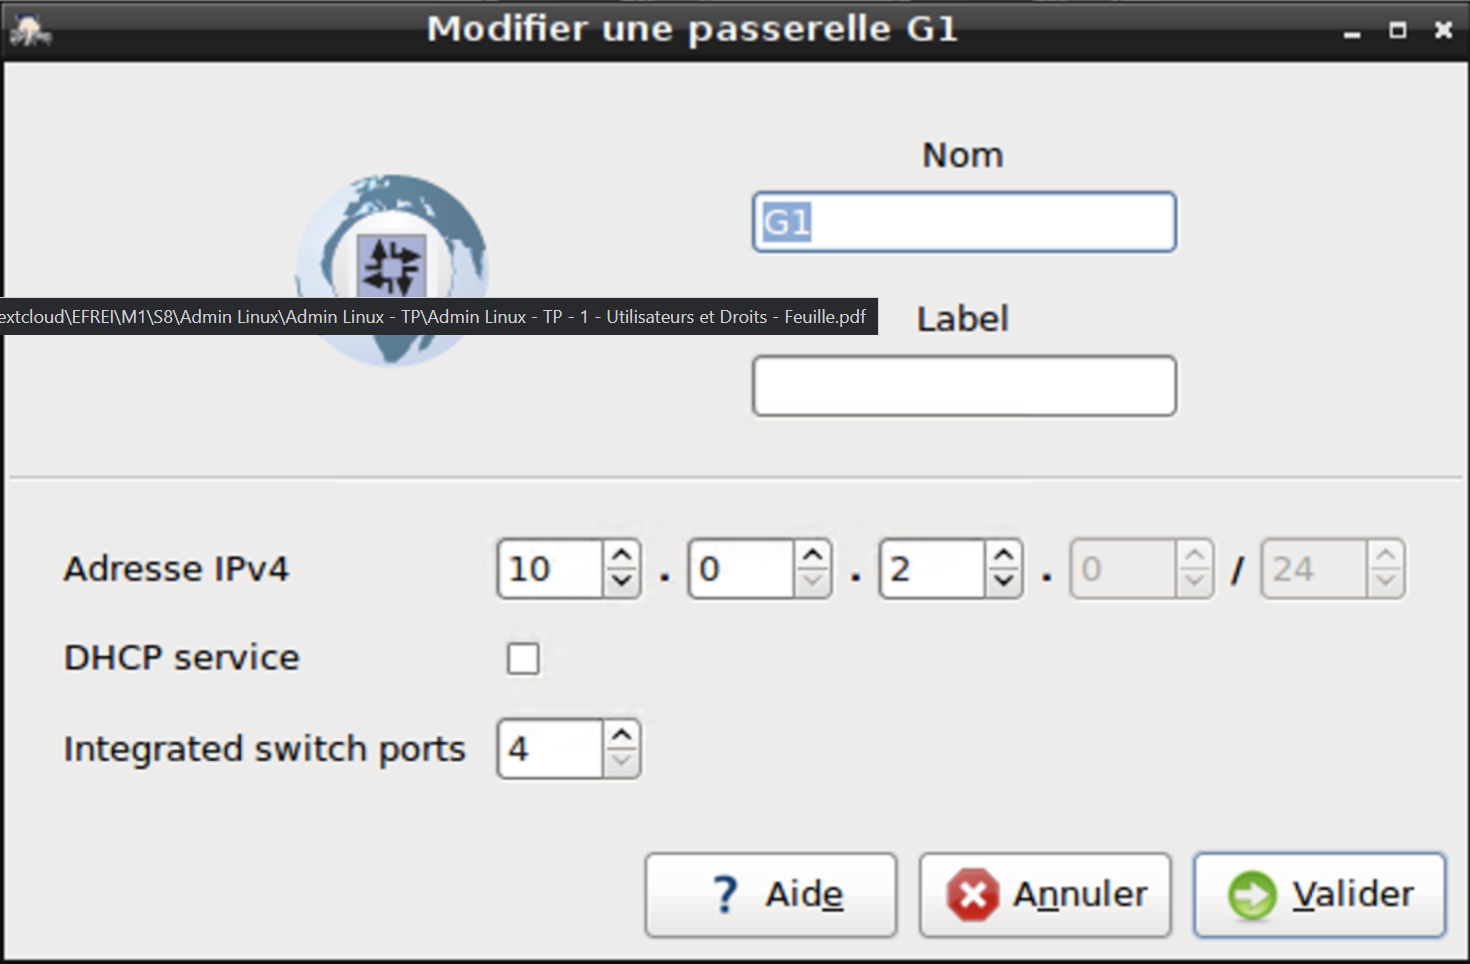Cancel with the Annuler button
Viewport: 1470px width, 964px height.
pyautogui.click(x=1045, y=894)
